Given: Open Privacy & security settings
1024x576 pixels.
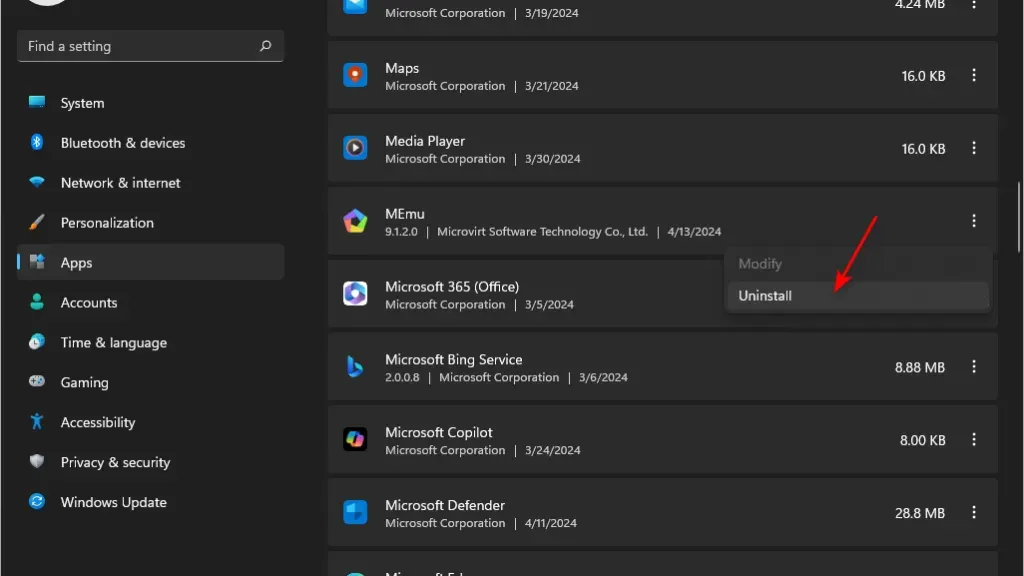Looking at the screenshot, I should pyautogui.click(x=150, y=462).
